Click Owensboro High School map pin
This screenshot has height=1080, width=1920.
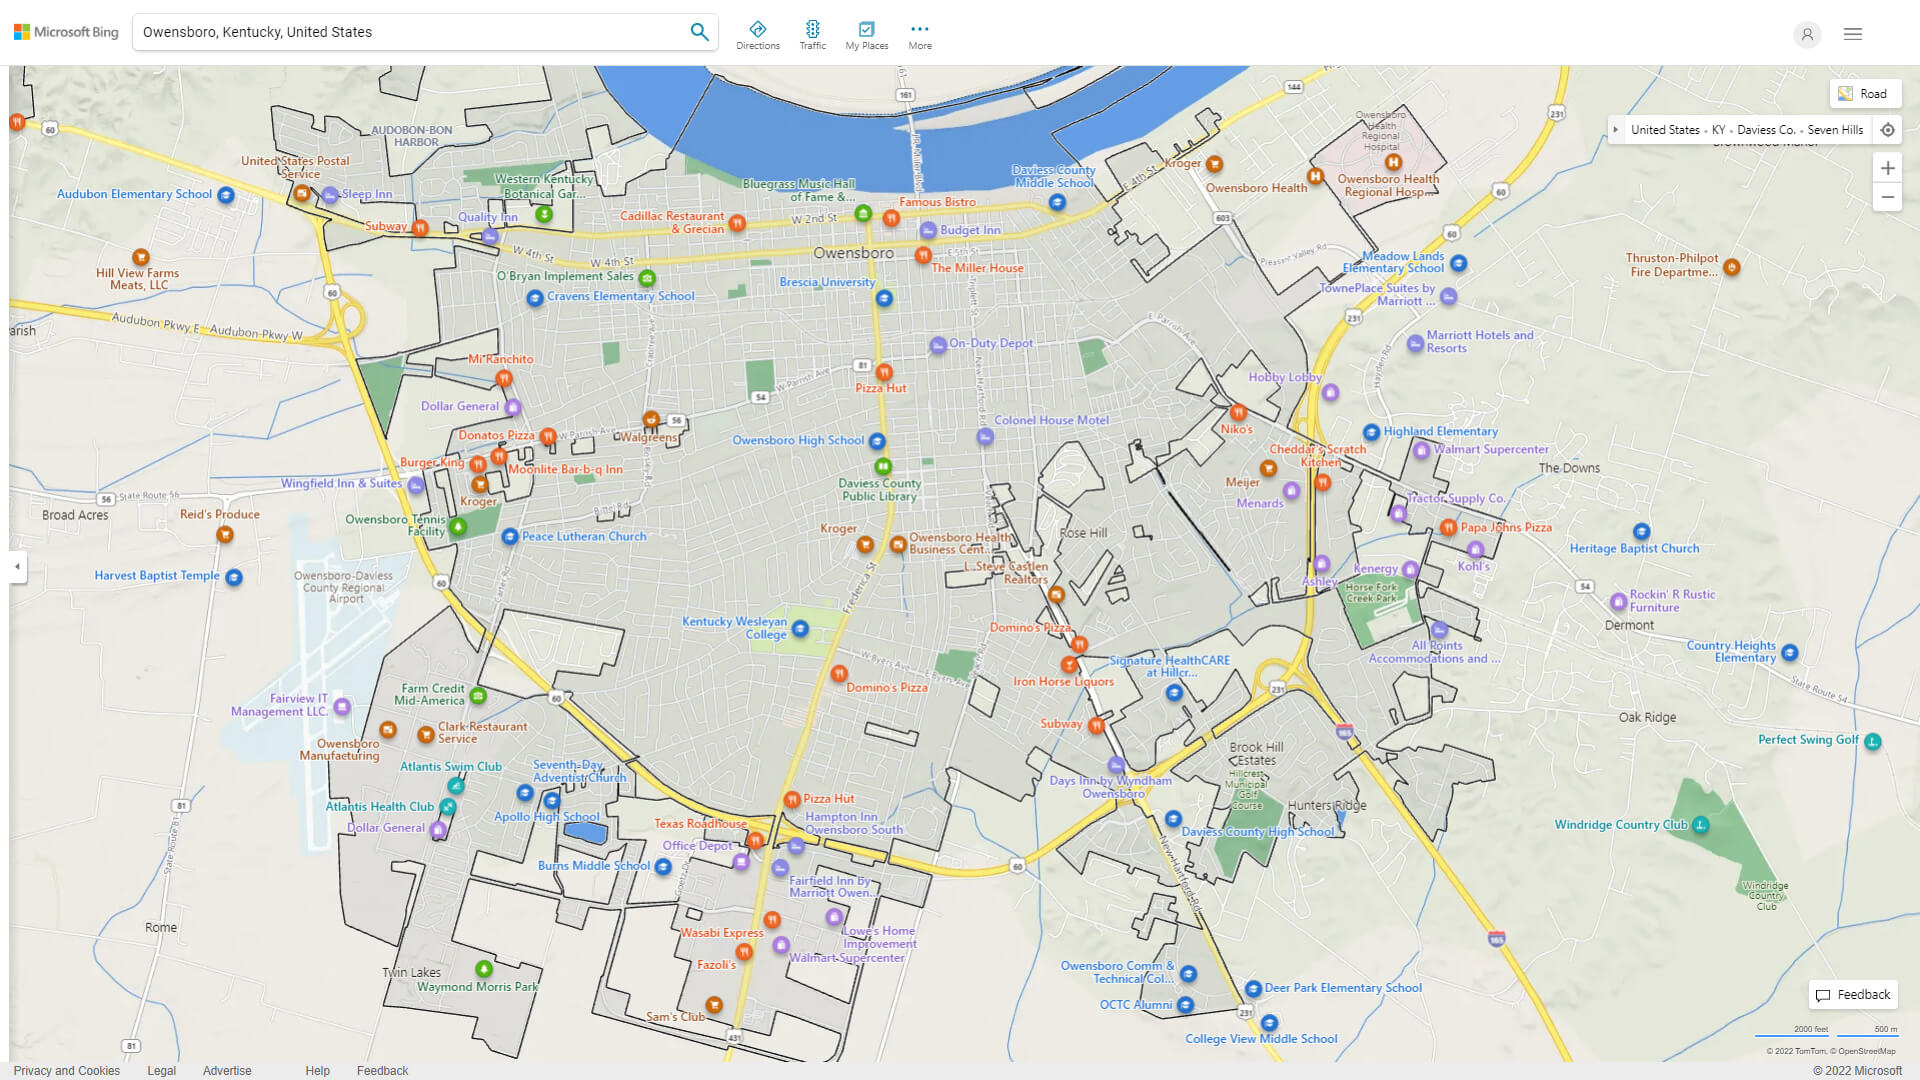coord(877,441)
